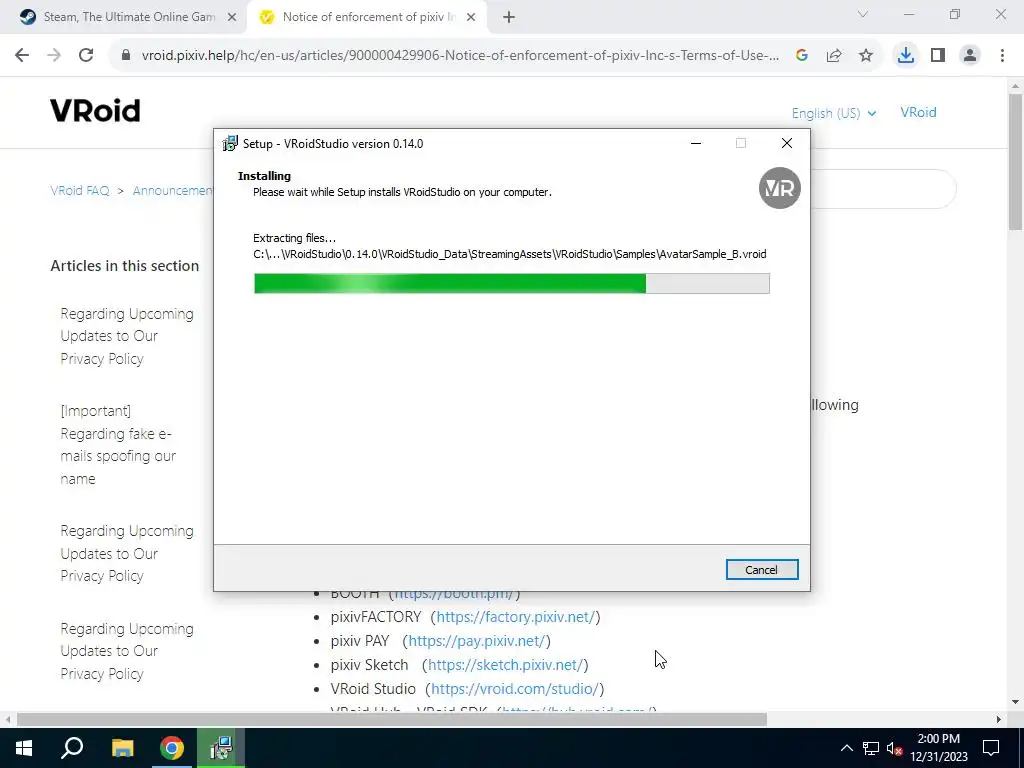Open Chrome from the taskbar
Image resolution: width=1024 pixels, height=768 pixels.
coord(172,748)
